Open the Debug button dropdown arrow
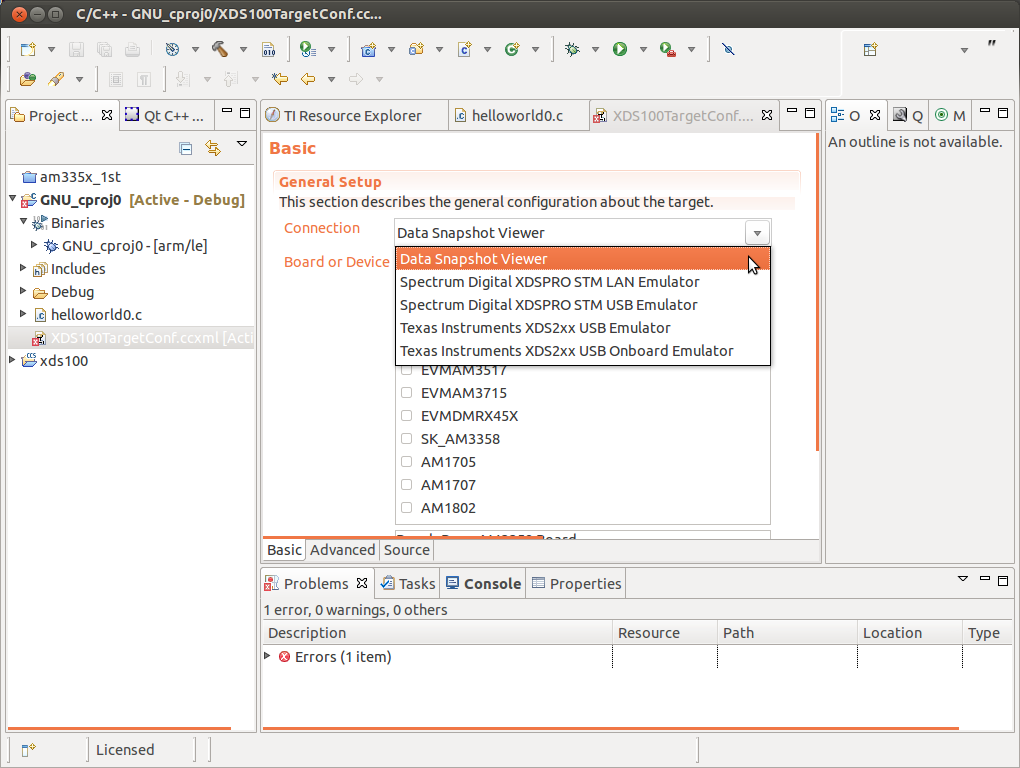Viewport: 1020px width, 768px height. pyautogui.click(x=595, y=49)
